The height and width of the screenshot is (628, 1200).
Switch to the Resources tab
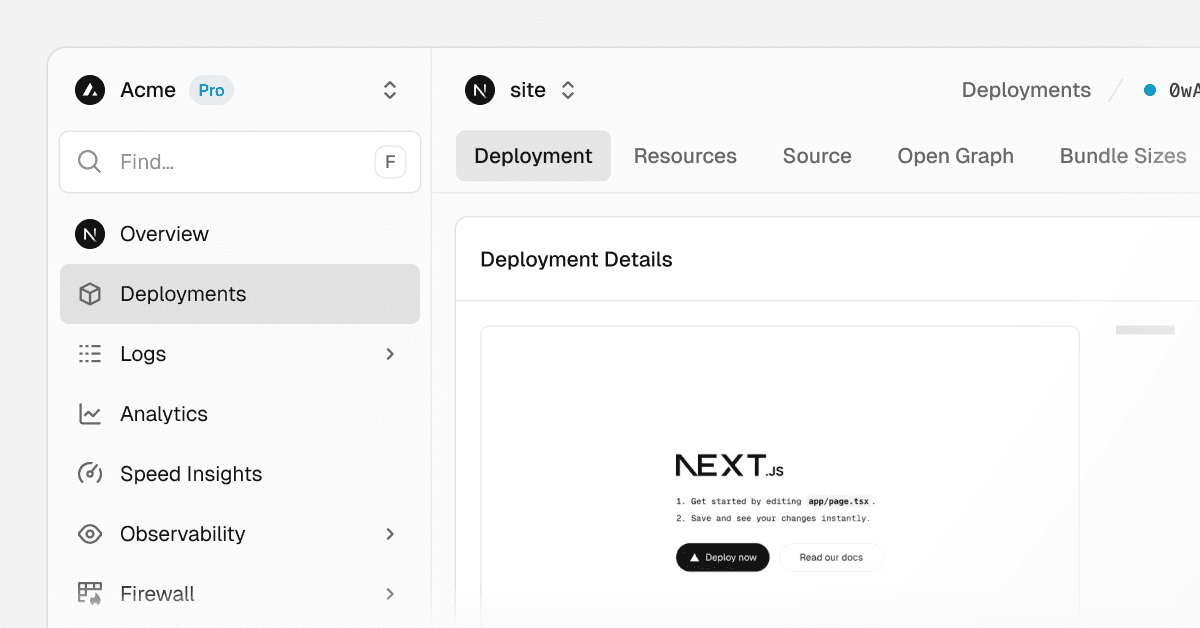[x=685, y=156]
